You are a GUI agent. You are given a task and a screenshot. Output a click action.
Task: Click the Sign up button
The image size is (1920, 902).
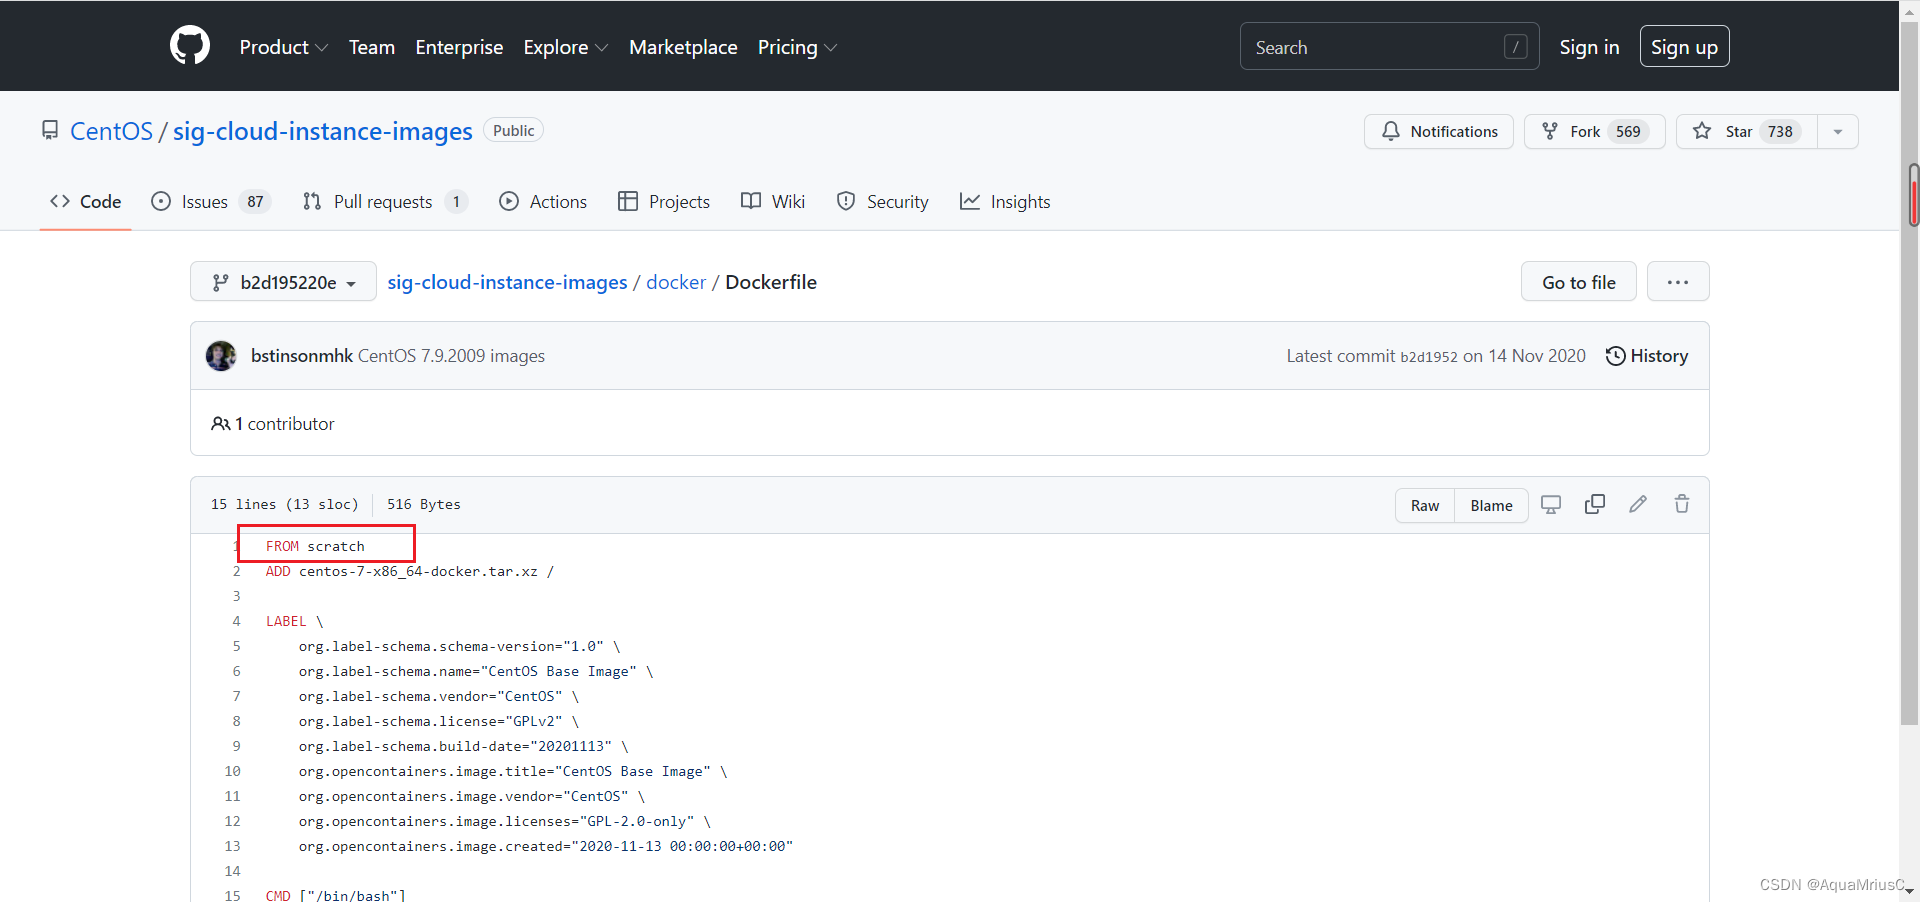coord(1684,47)
